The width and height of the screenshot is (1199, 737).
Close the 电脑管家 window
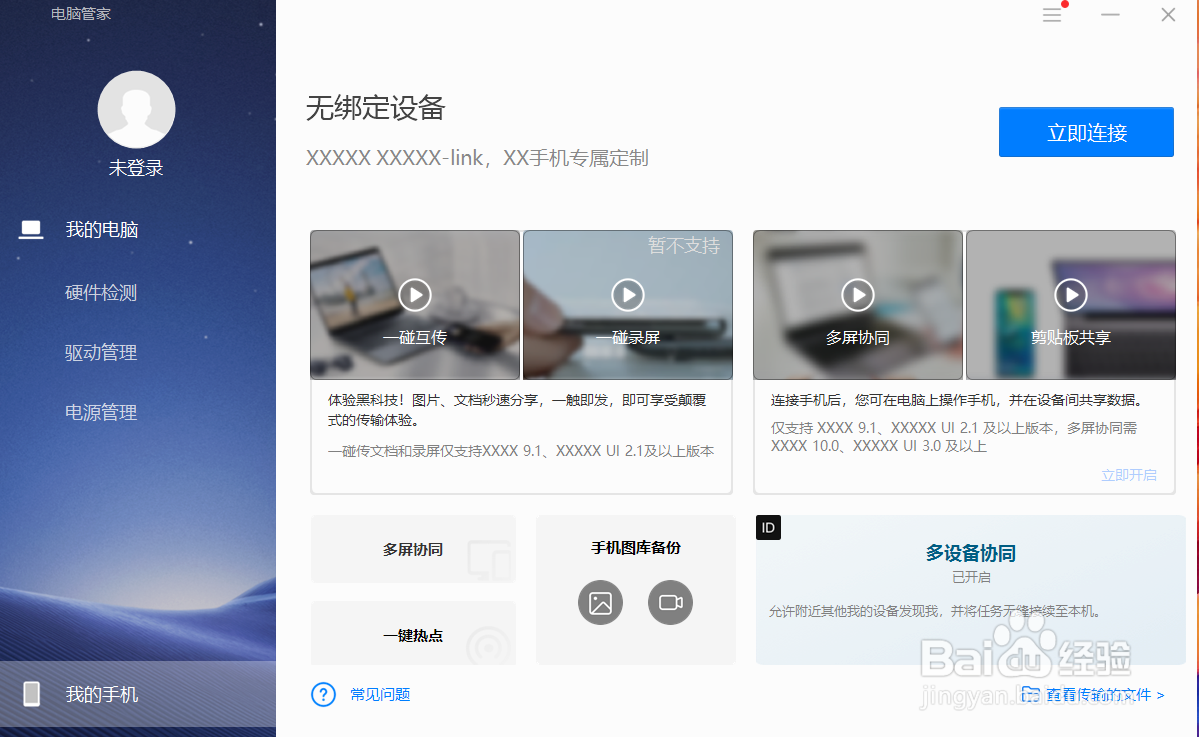tap(1168, 15)
